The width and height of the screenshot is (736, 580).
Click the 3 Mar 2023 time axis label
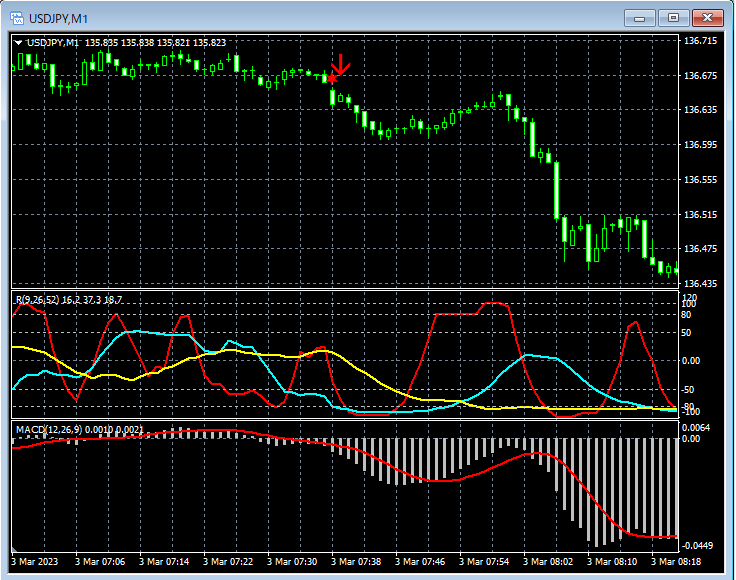tap(35, 562)
